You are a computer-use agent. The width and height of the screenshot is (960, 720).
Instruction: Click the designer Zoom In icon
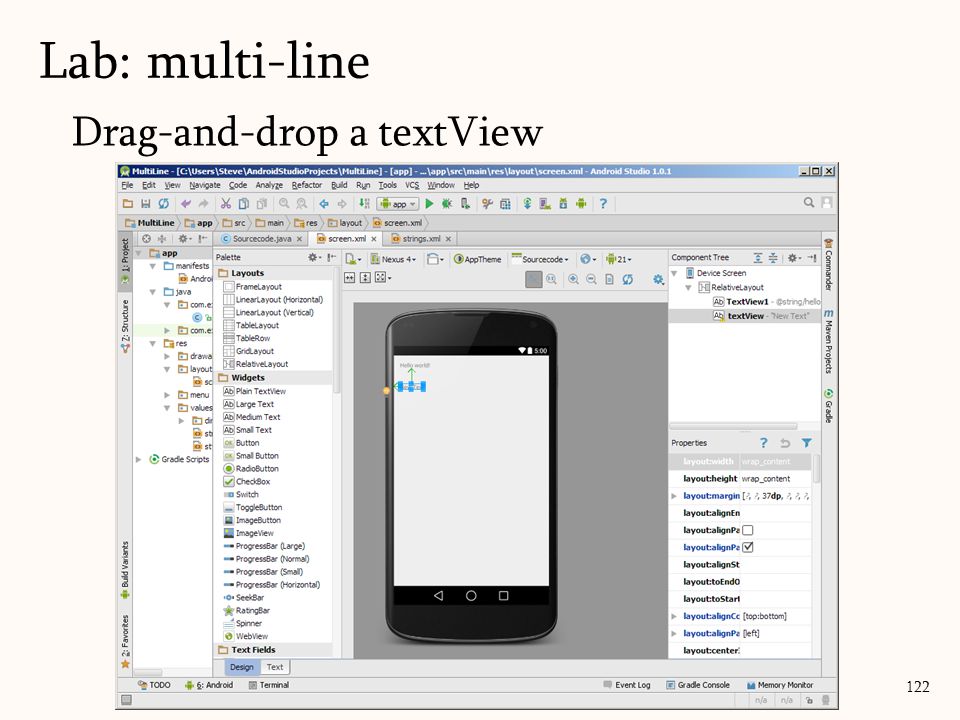[574, 279]
